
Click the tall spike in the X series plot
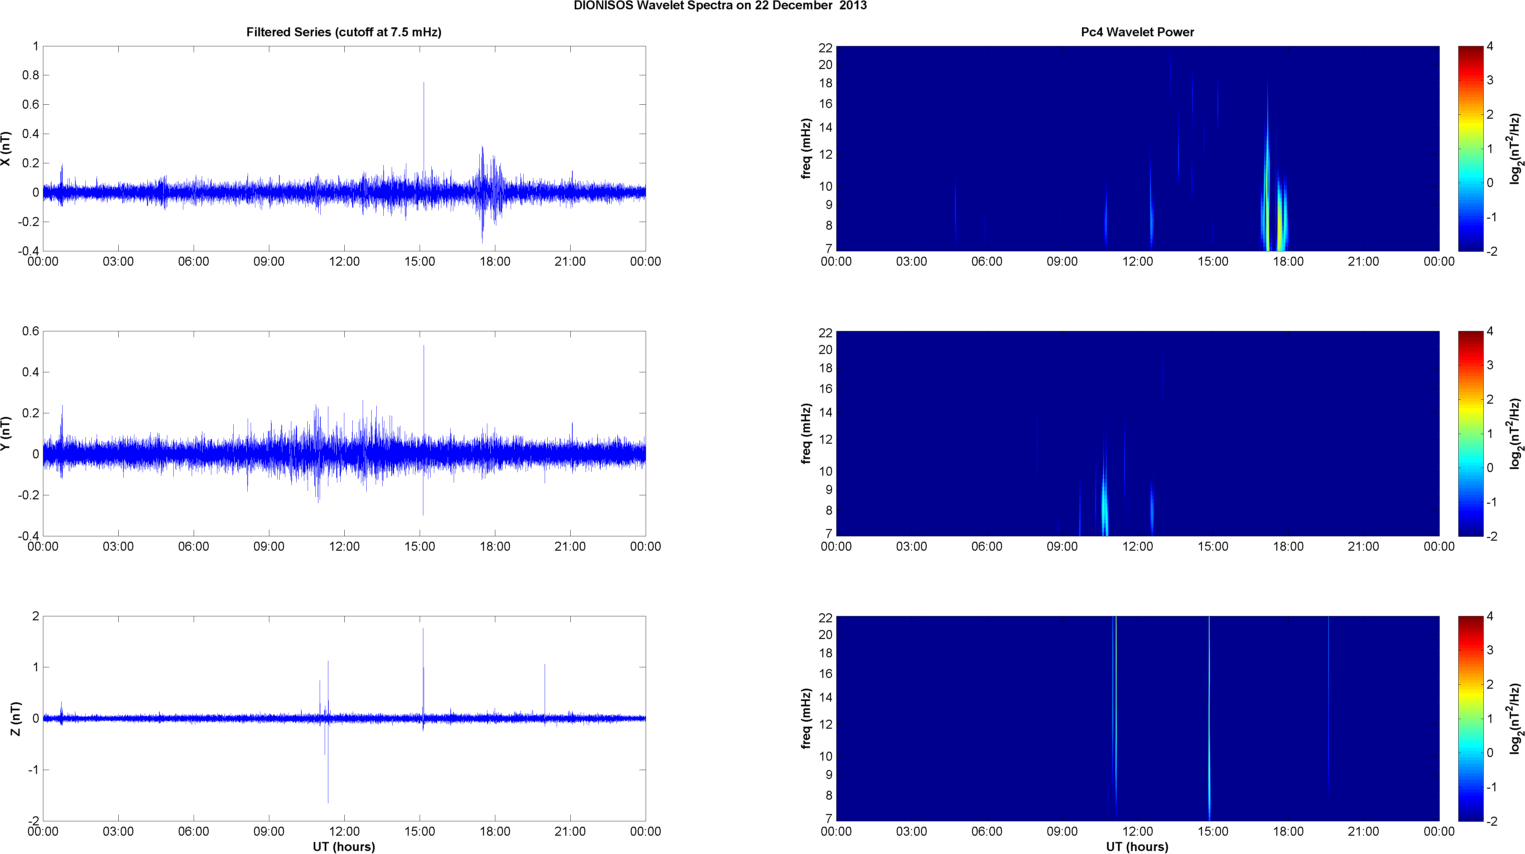click(x=423, y=130)
